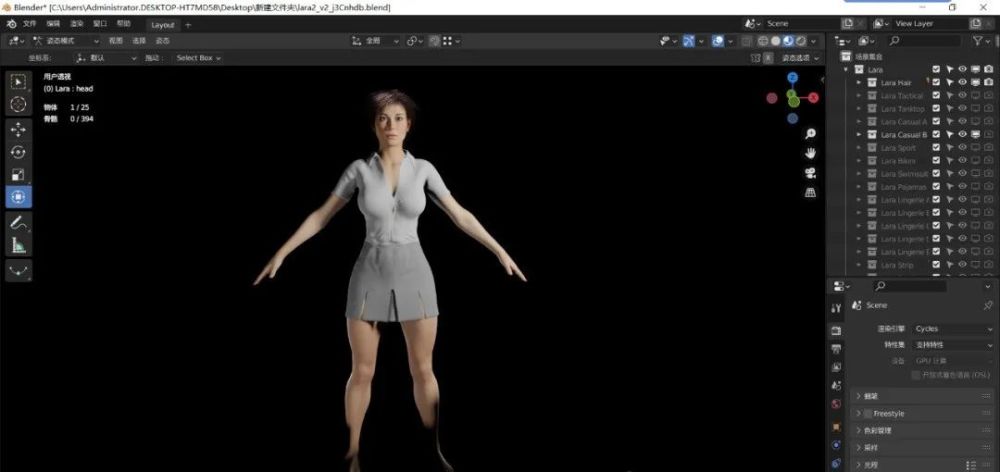Choose the Scale tool
This screenshot has height=472, width=1000.
[18, 174]
